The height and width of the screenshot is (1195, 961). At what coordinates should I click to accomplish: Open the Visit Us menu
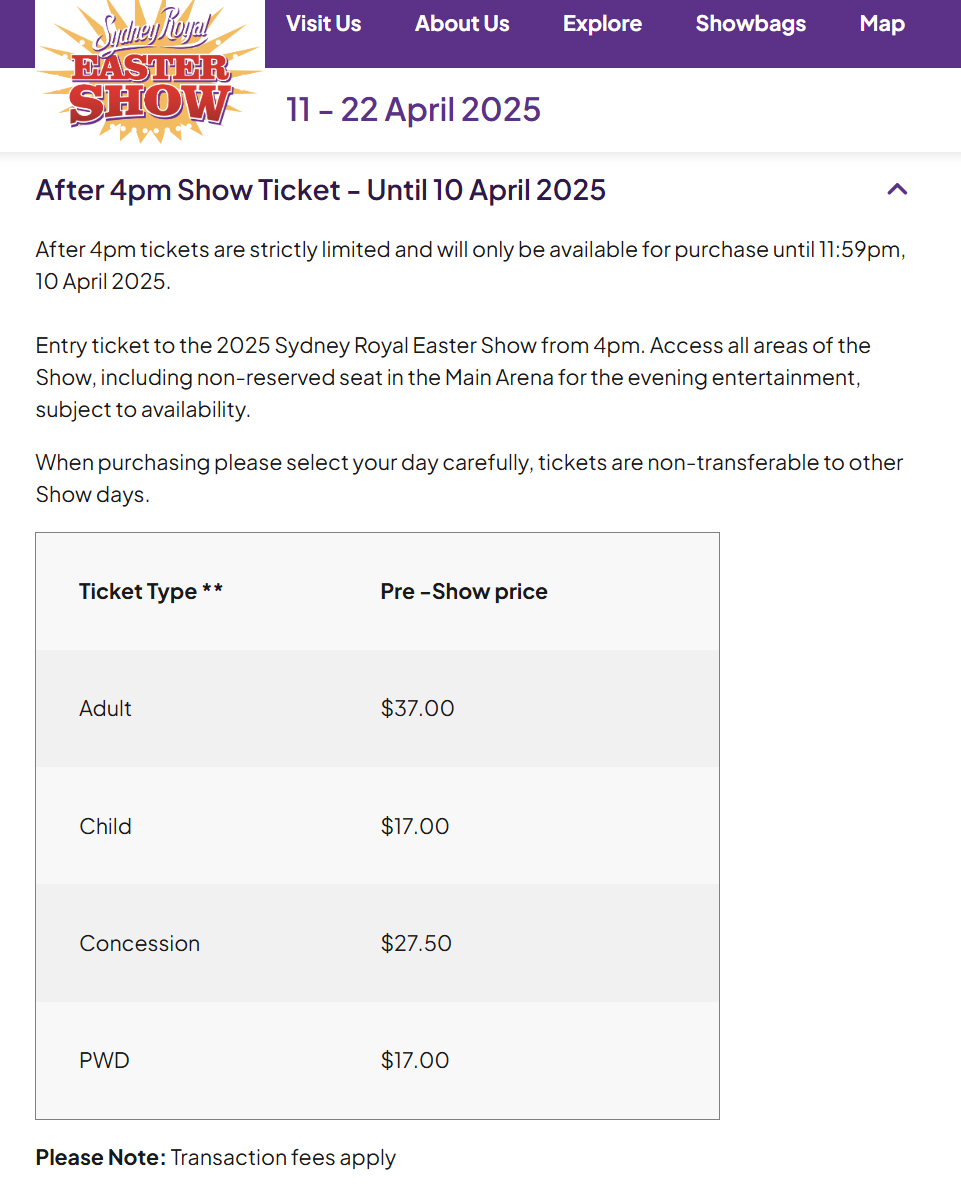(x=323, y=24)
